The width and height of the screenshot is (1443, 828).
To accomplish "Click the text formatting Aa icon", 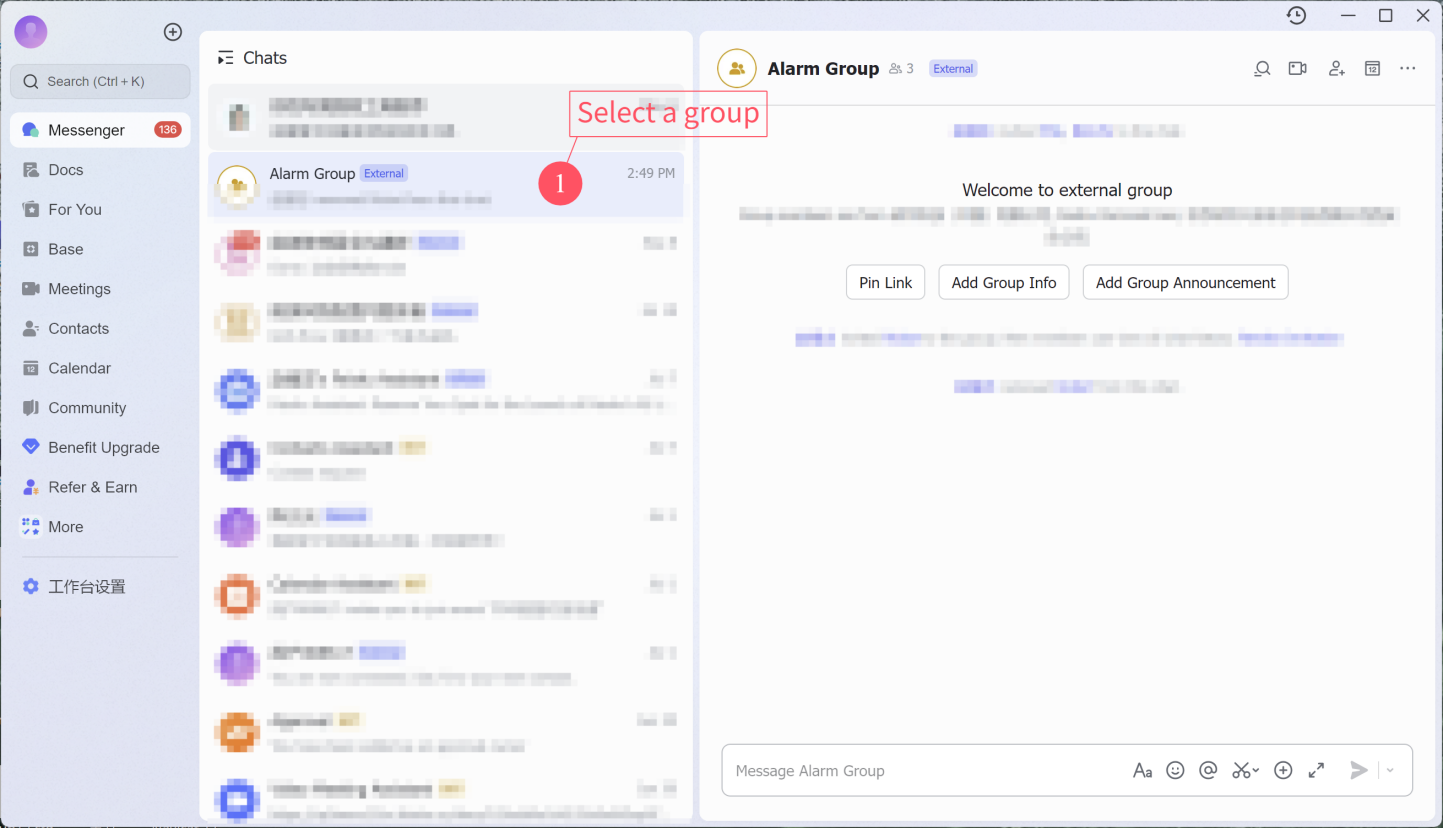I will pyautogui.click(x=1142, y=770).
